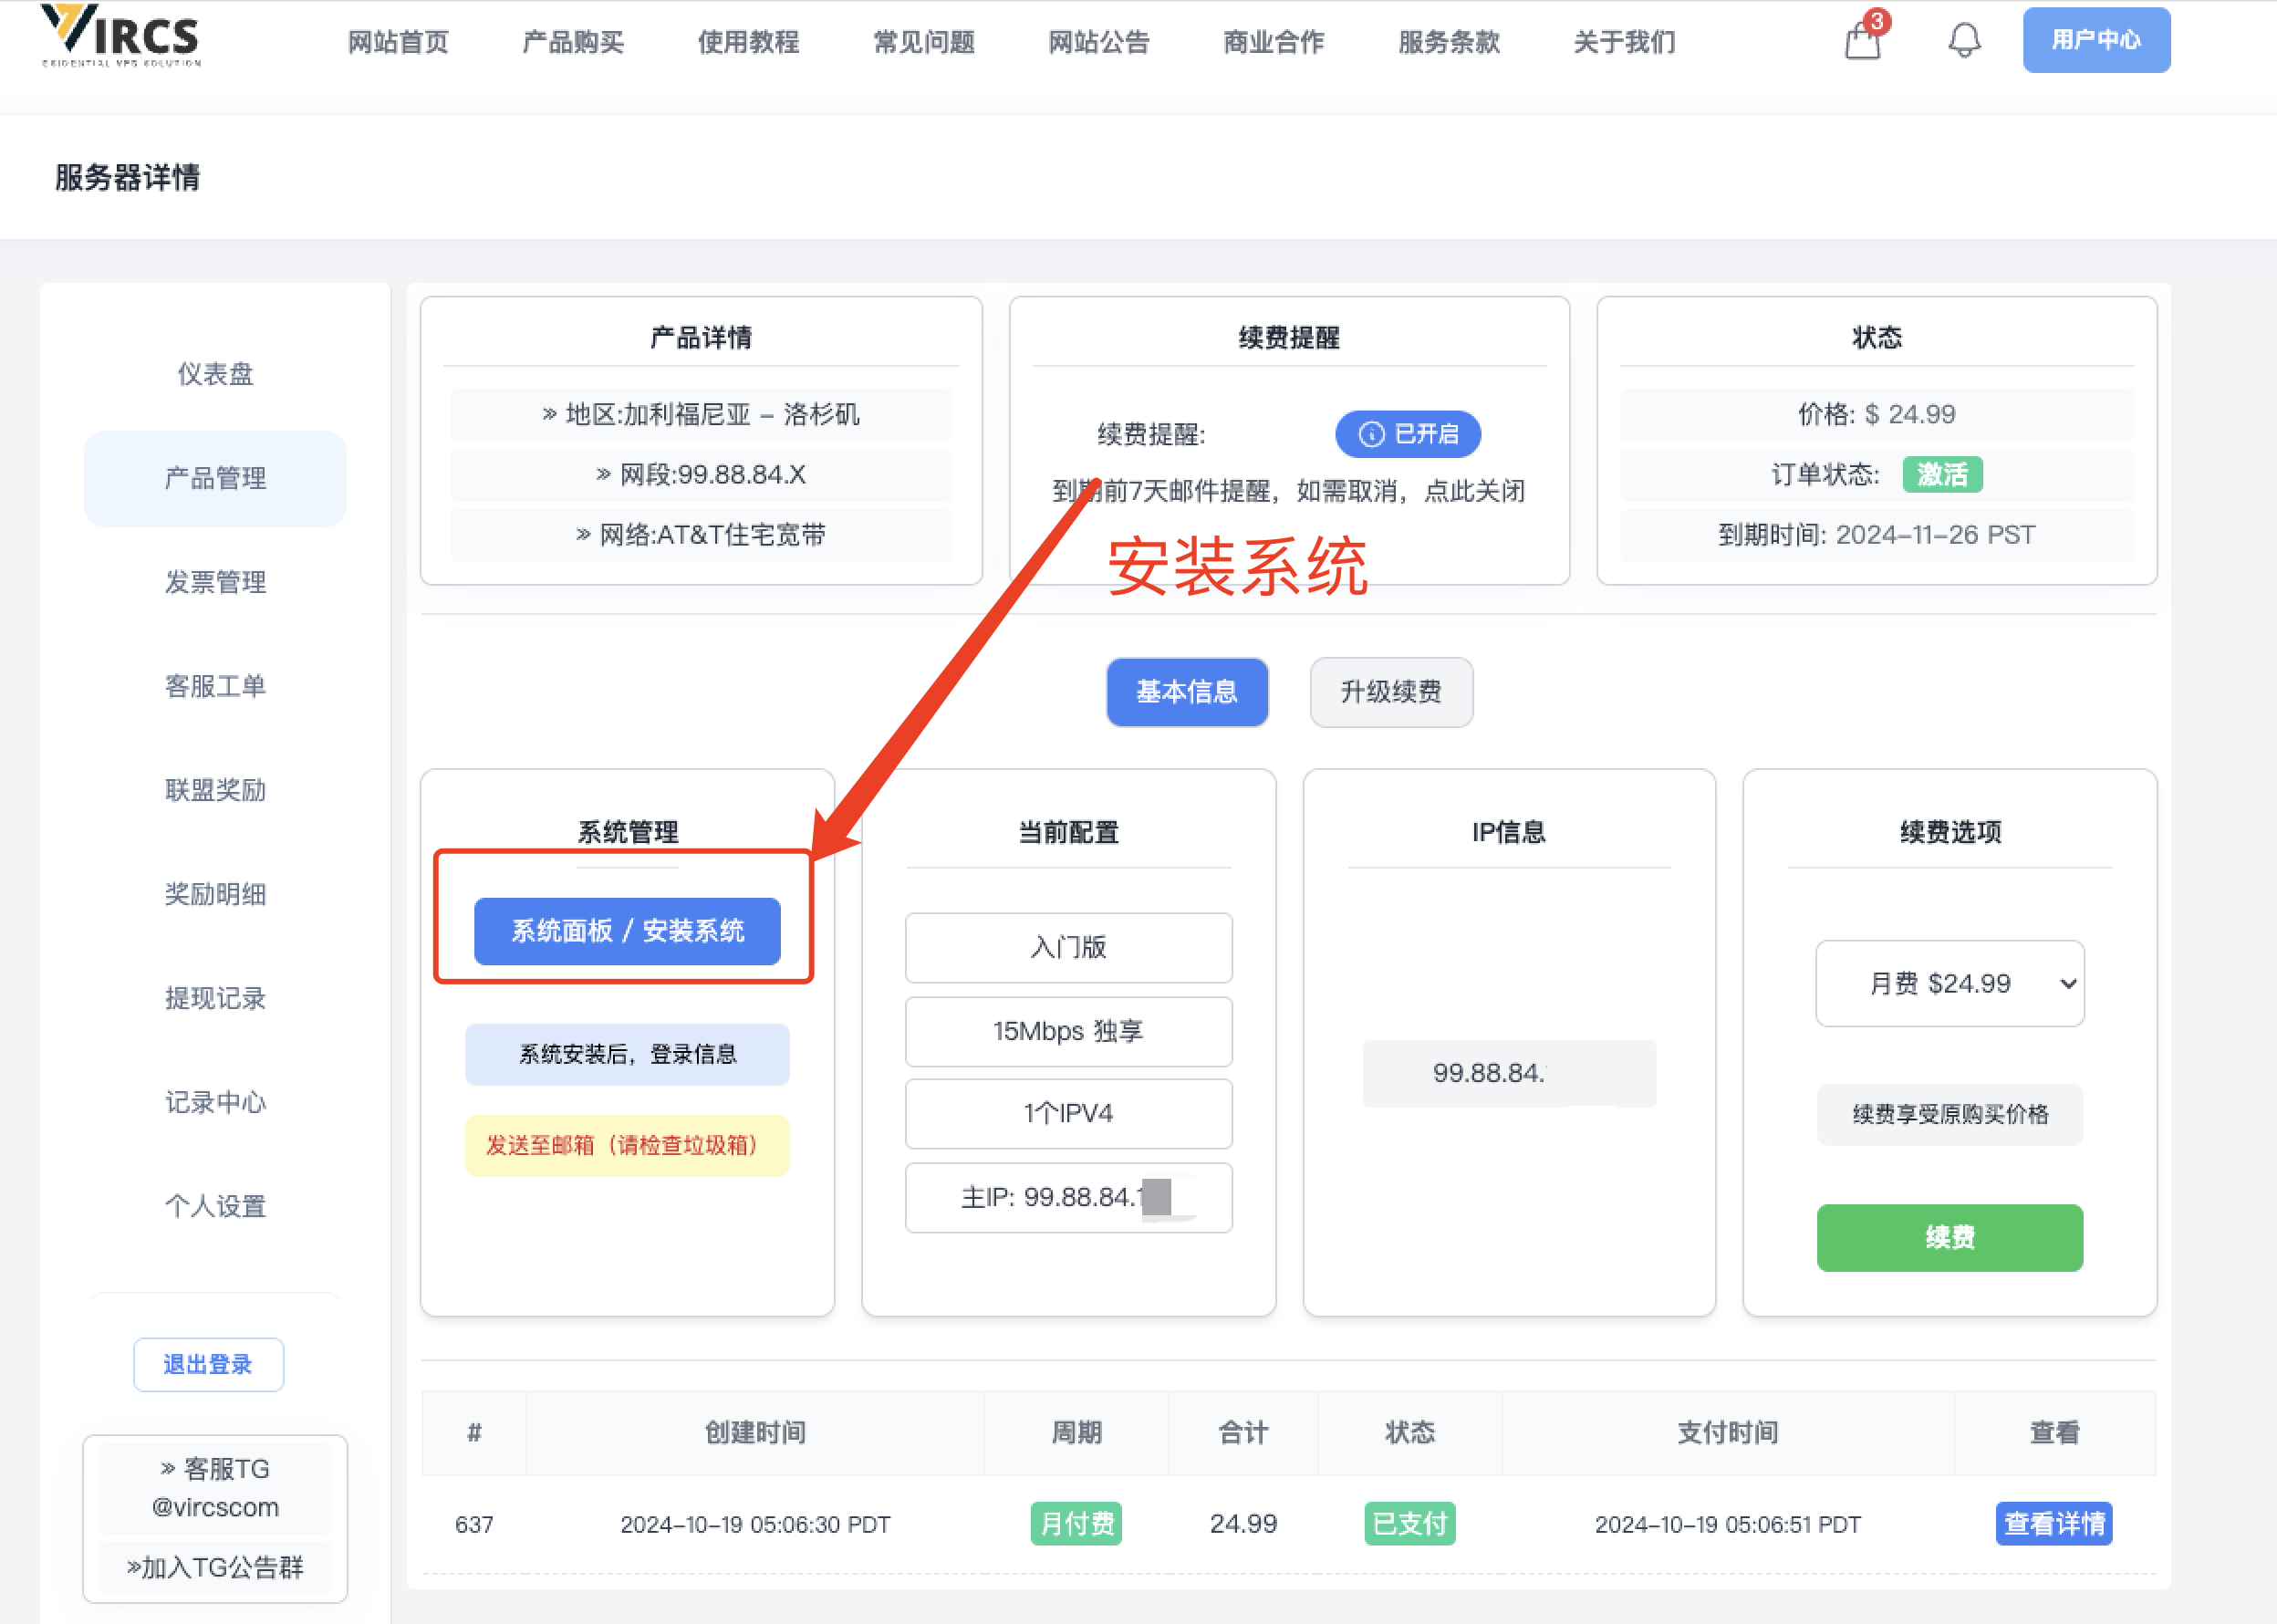
Task: Go to 使用教程 menu item
Action: 748,42
